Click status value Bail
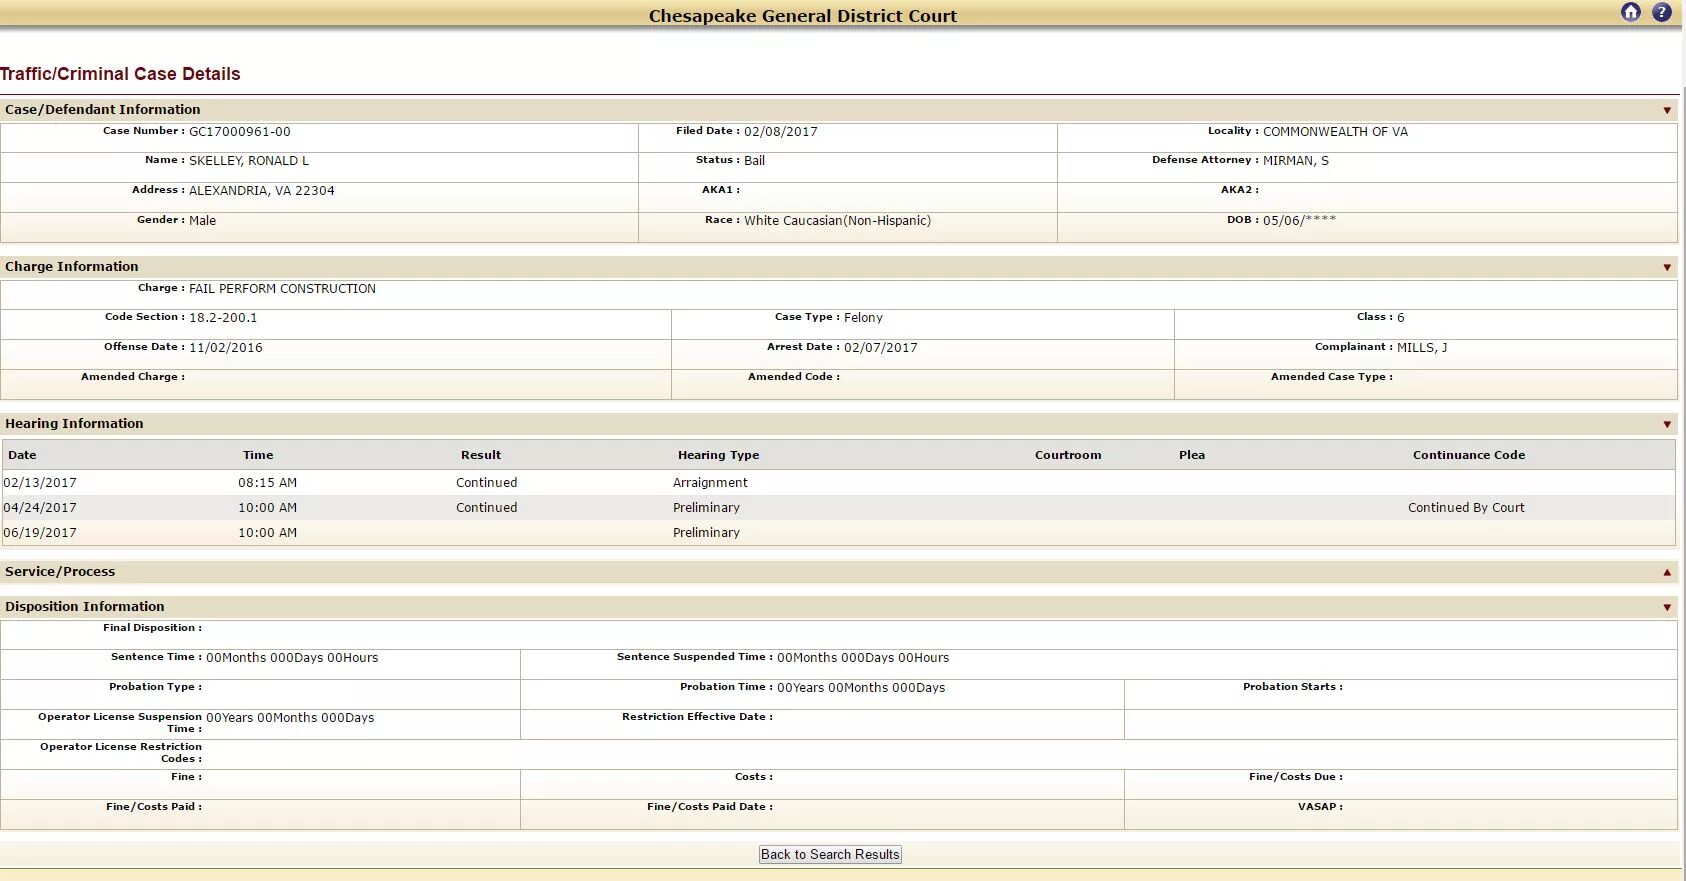1686x881 pixels. point(755,160)
